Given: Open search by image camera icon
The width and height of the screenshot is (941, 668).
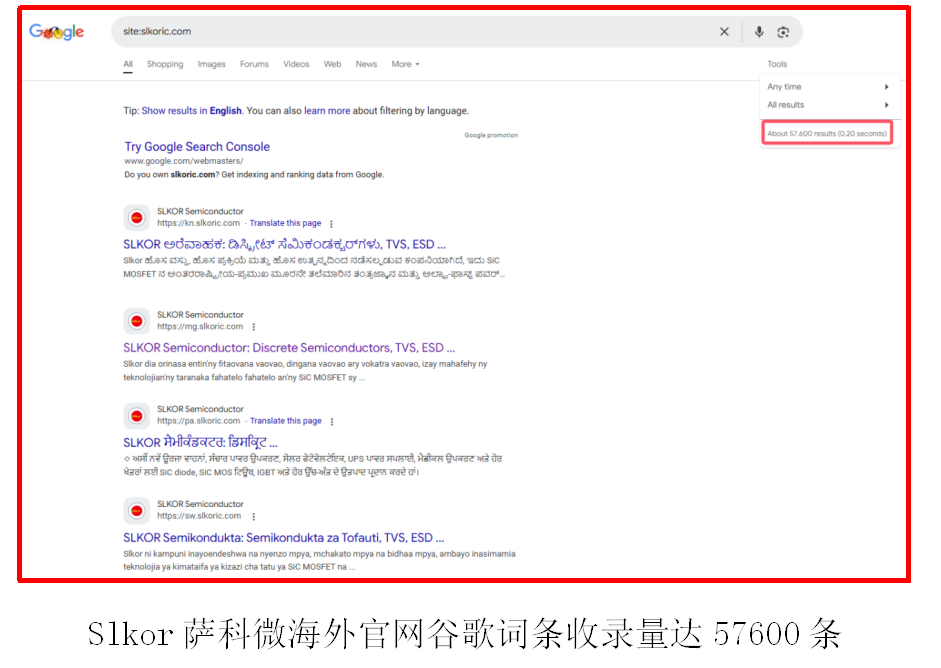Looking at the screenshot, I should click(x=783, y=32).
